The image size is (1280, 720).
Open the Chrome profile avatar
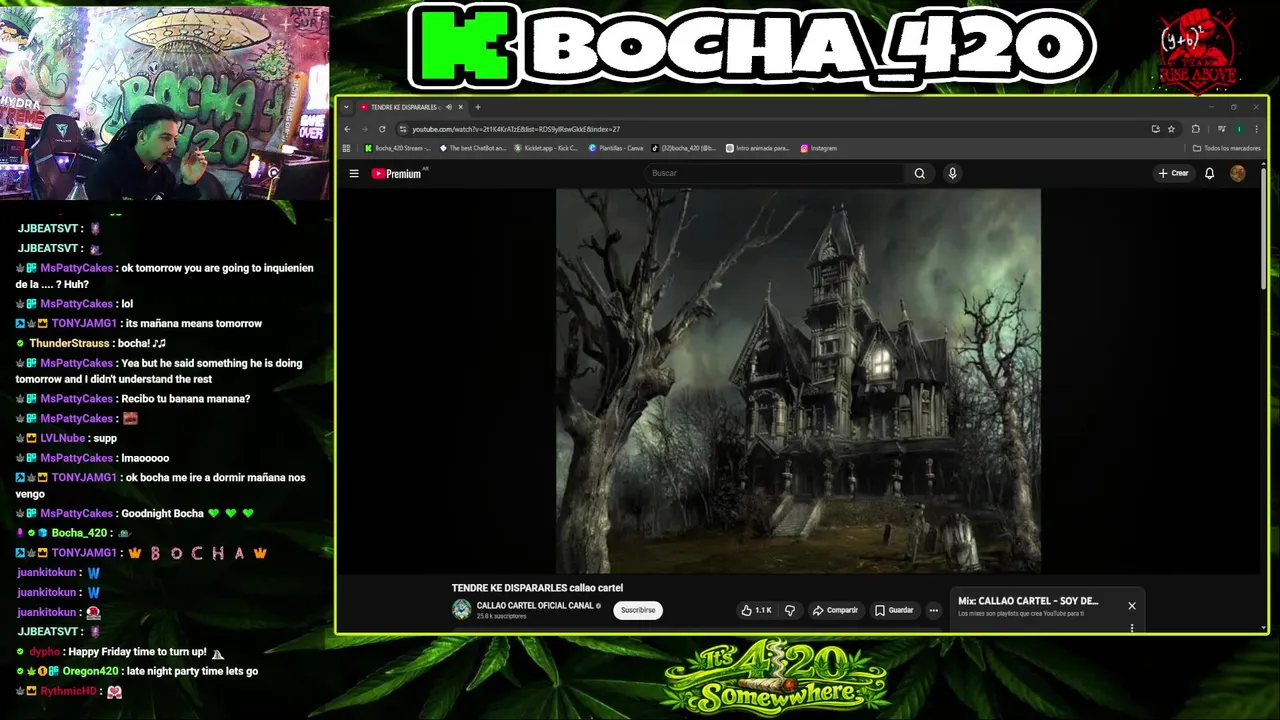point(1239,129)
